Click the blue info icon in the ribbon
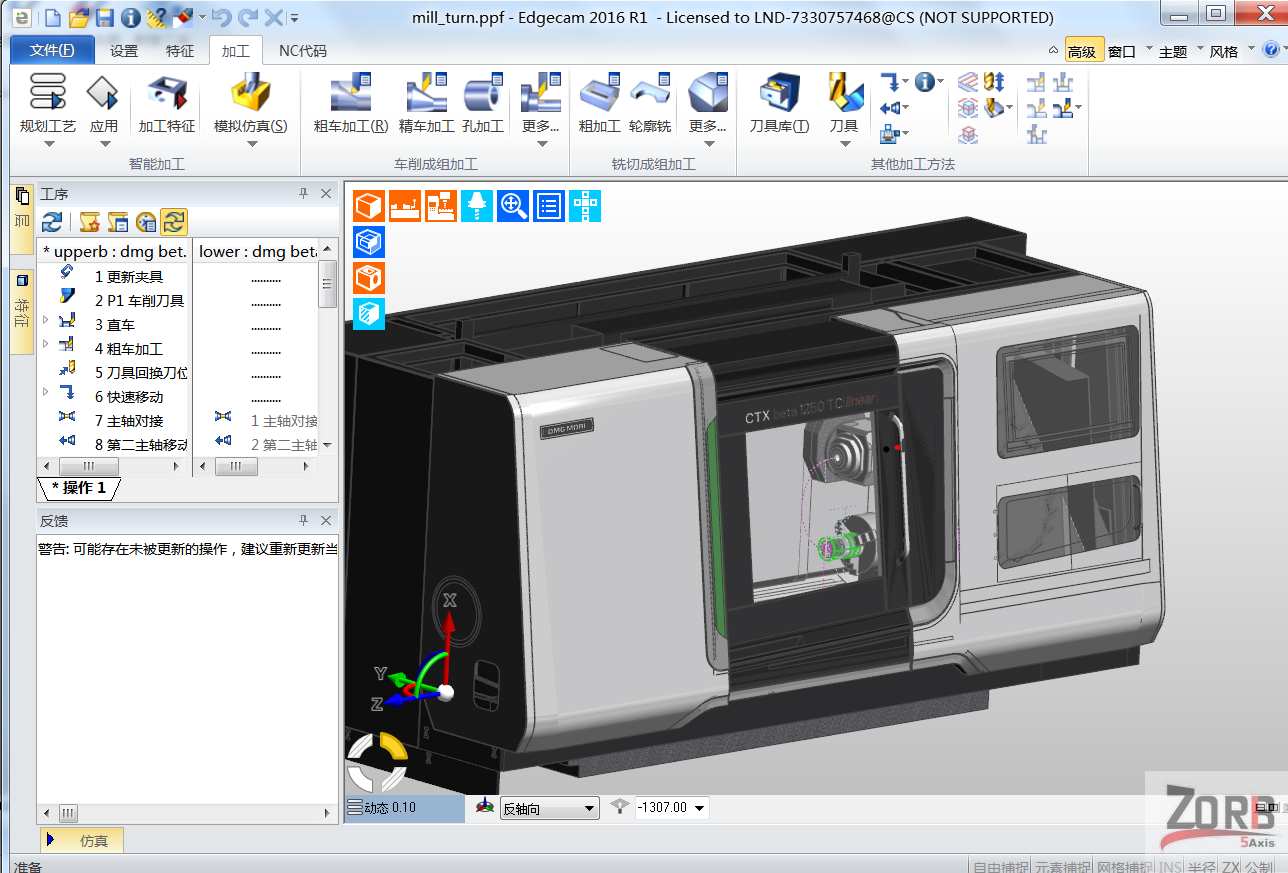The width and height of the screenshot is (1288, 873). (924, 82)
